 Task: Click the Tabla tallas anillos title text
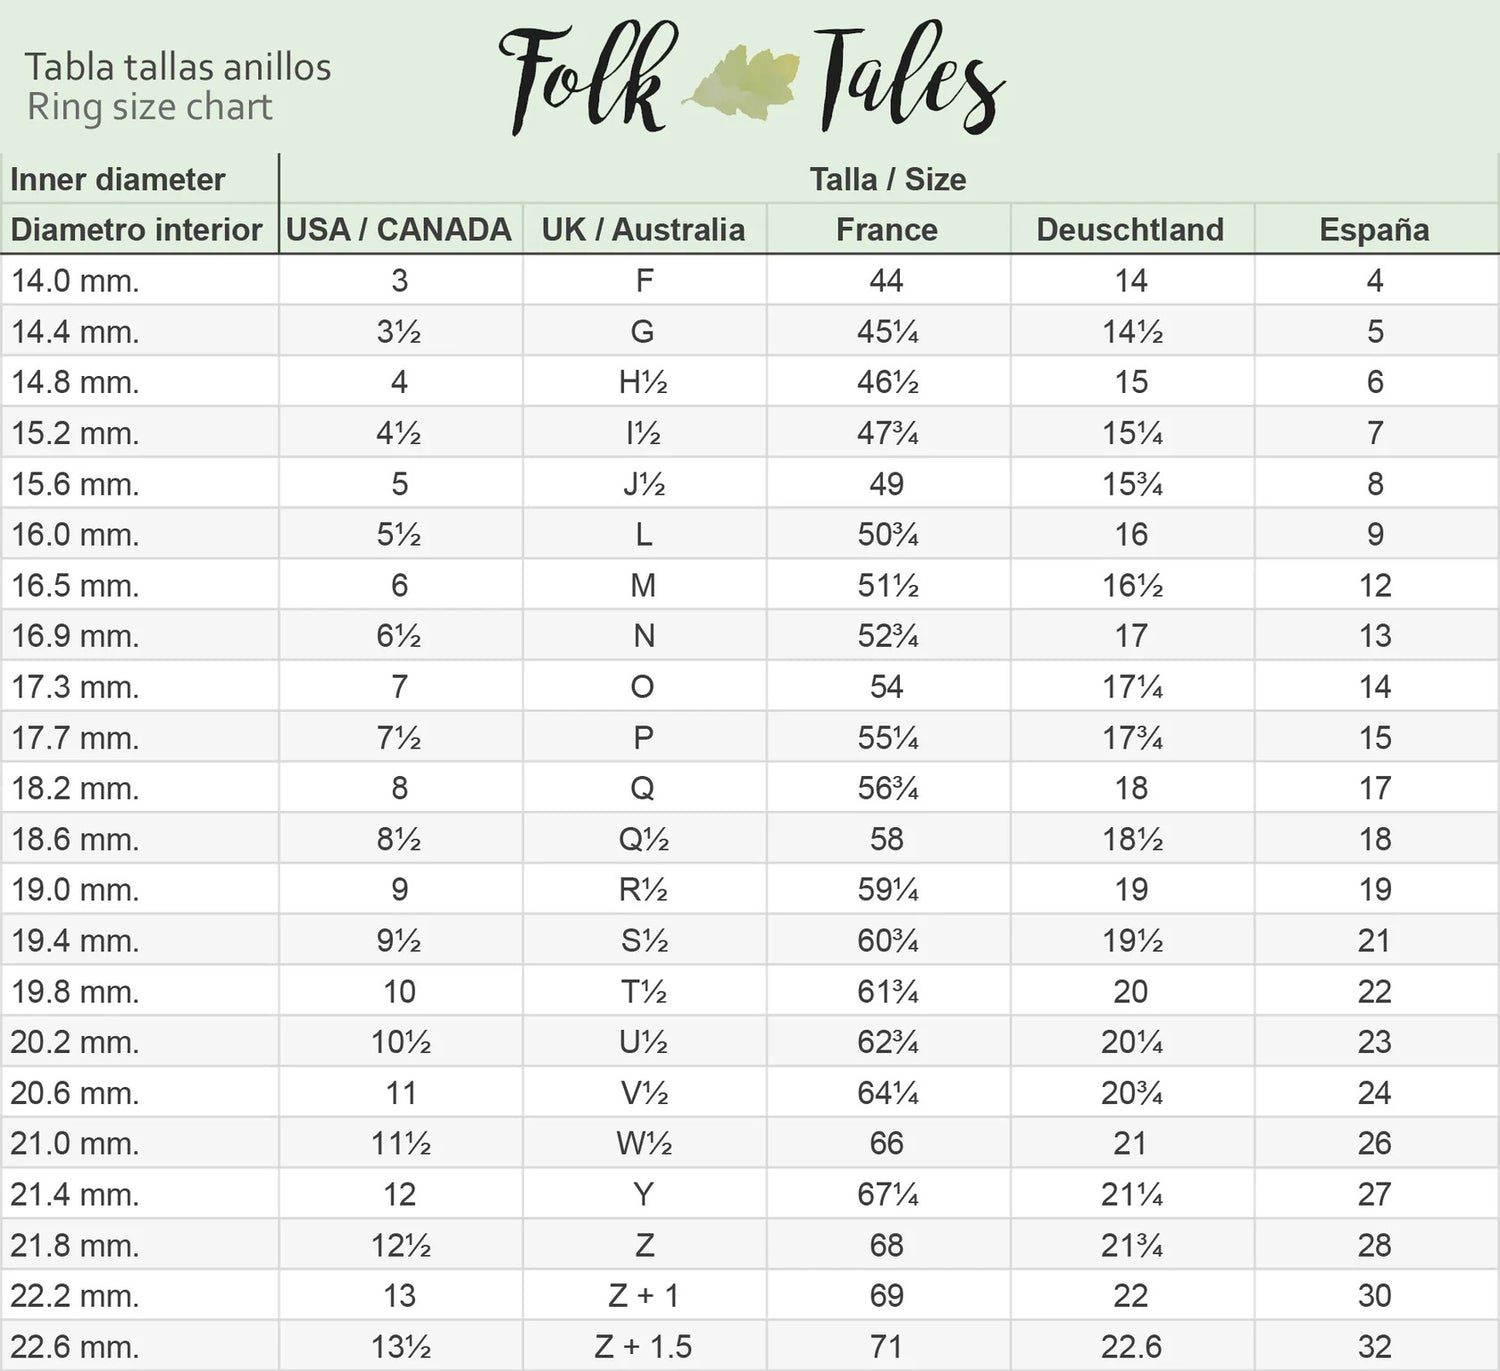[x=178, y=67]
